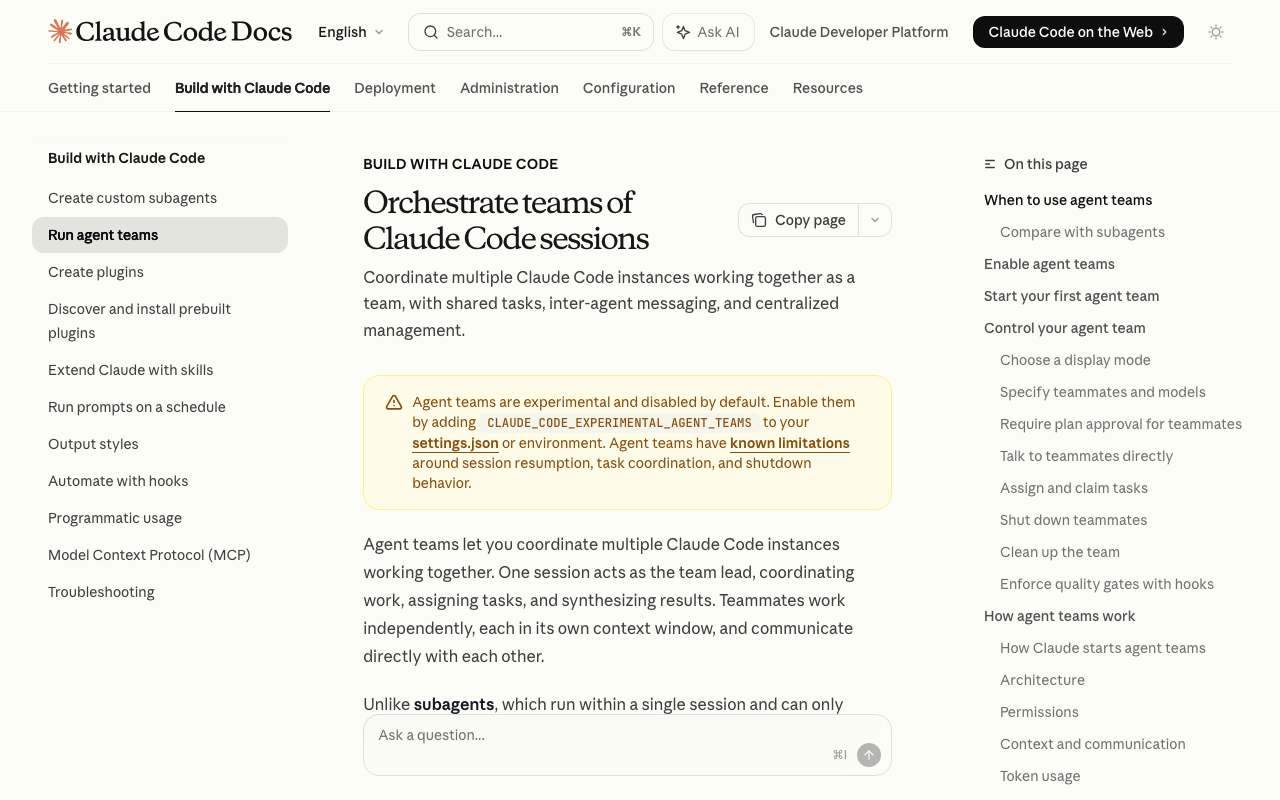Click the copy icon next to Copy page
This screenshot has width=1280, height=800.
pyautogui.click(x=761, y=219)
